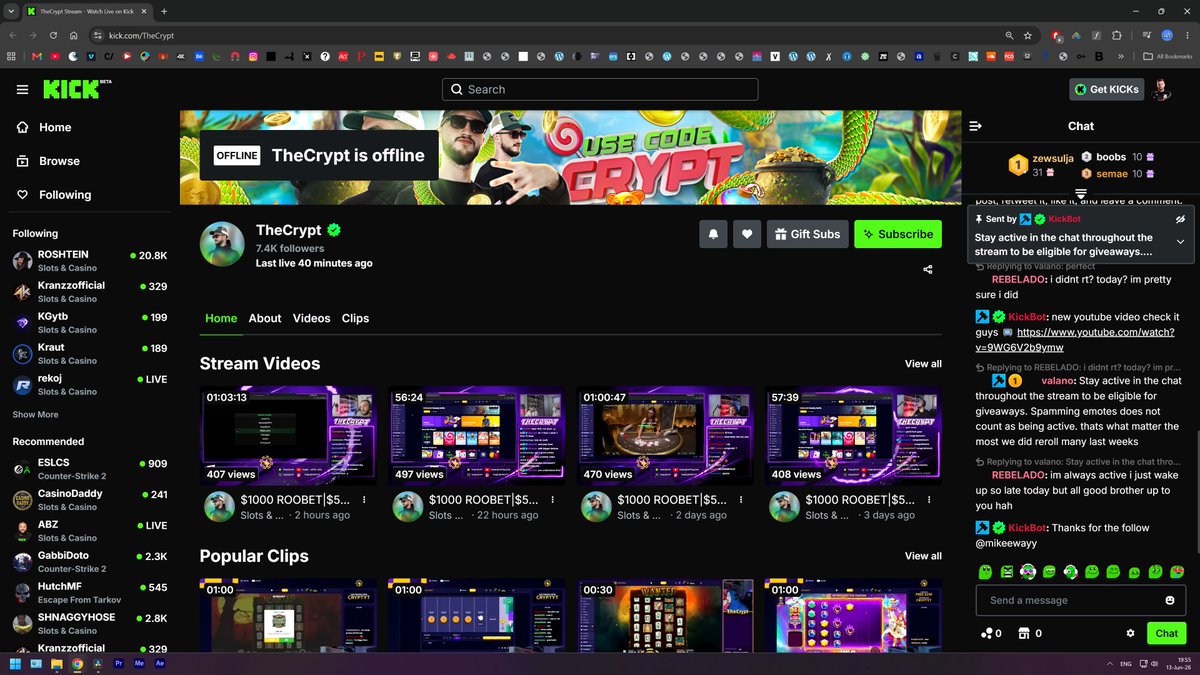The height and width of the screenshot is (675, 1200).
Task: Open CasinoDaddy recommended channel
Action: 90,500
